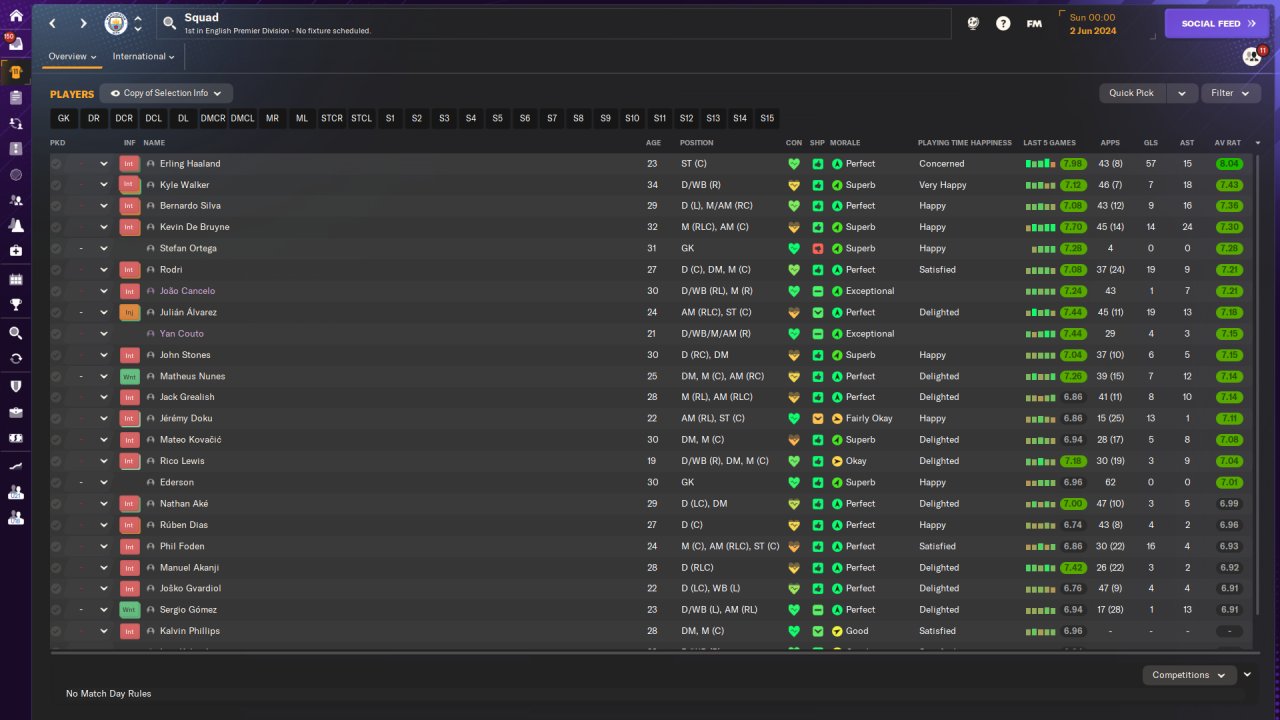This screenshot has width=1280, height=720.
Task: Click the Manchester City club badge
Action: click(117, 23)
